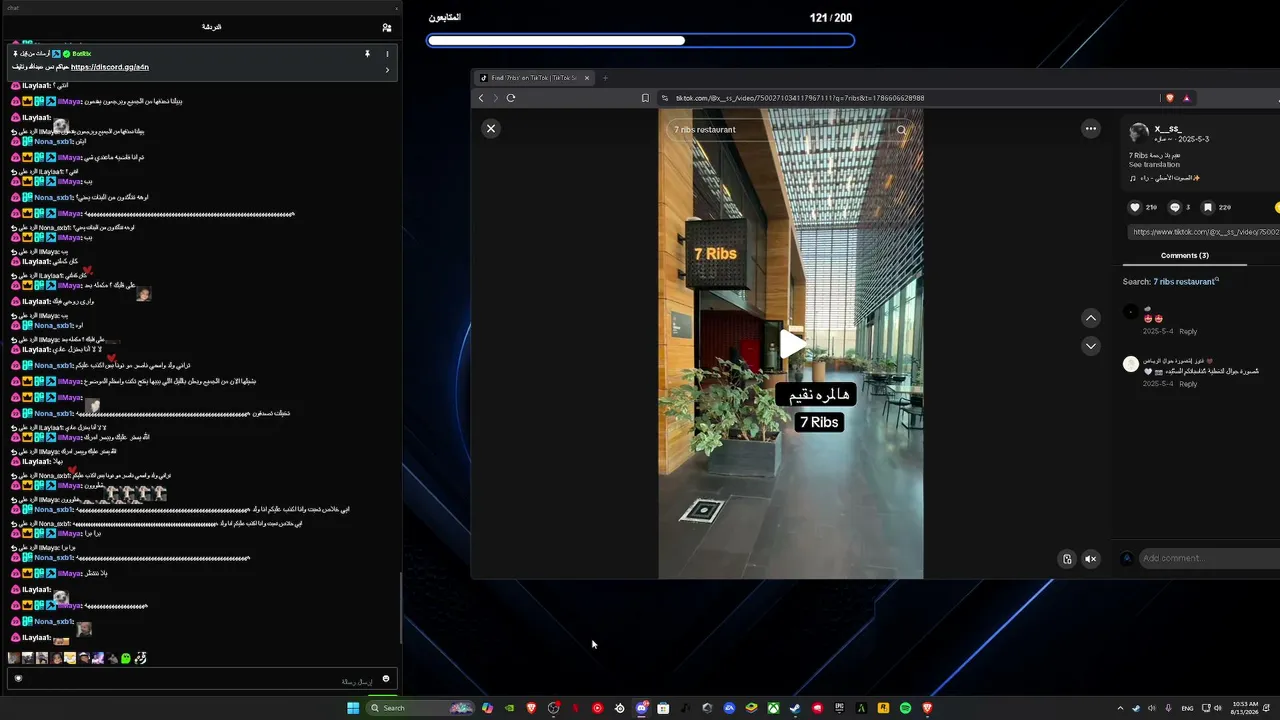Viewport: 1280px width, 720px height.
Task: Reply to the emoji comment dated 2025-5-4
Action: click(1188, 331)
